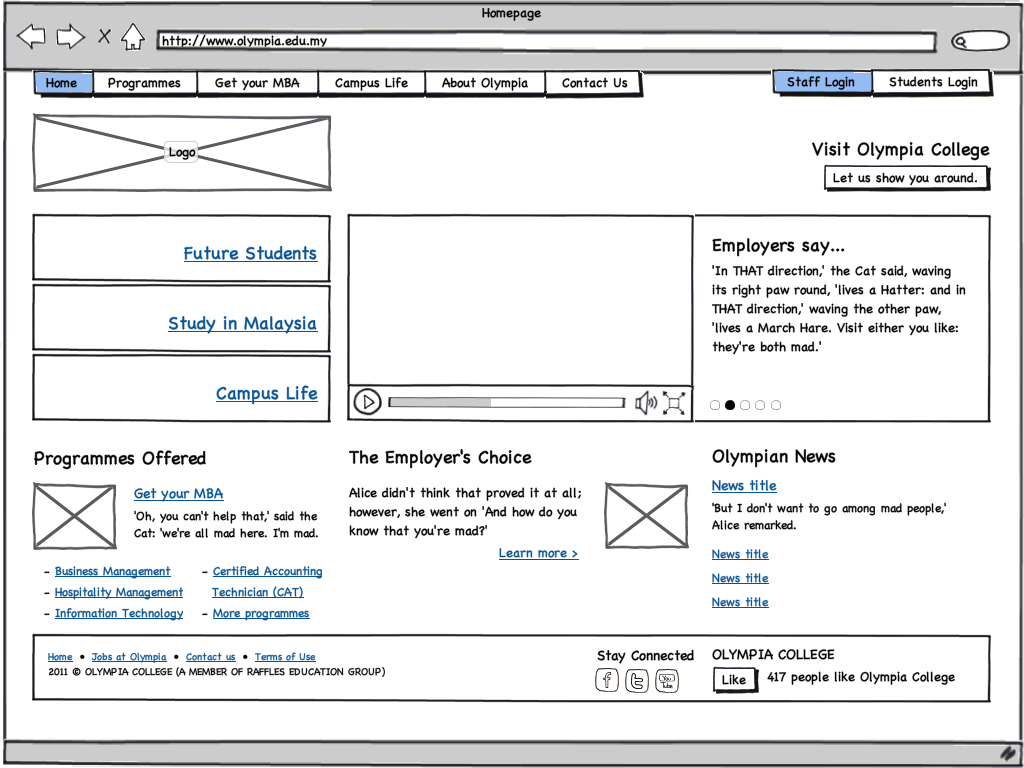This screenshot has width=1024, height=768.
Task: Click the Get your MBA image placeholder
Action: click(74, 516)
